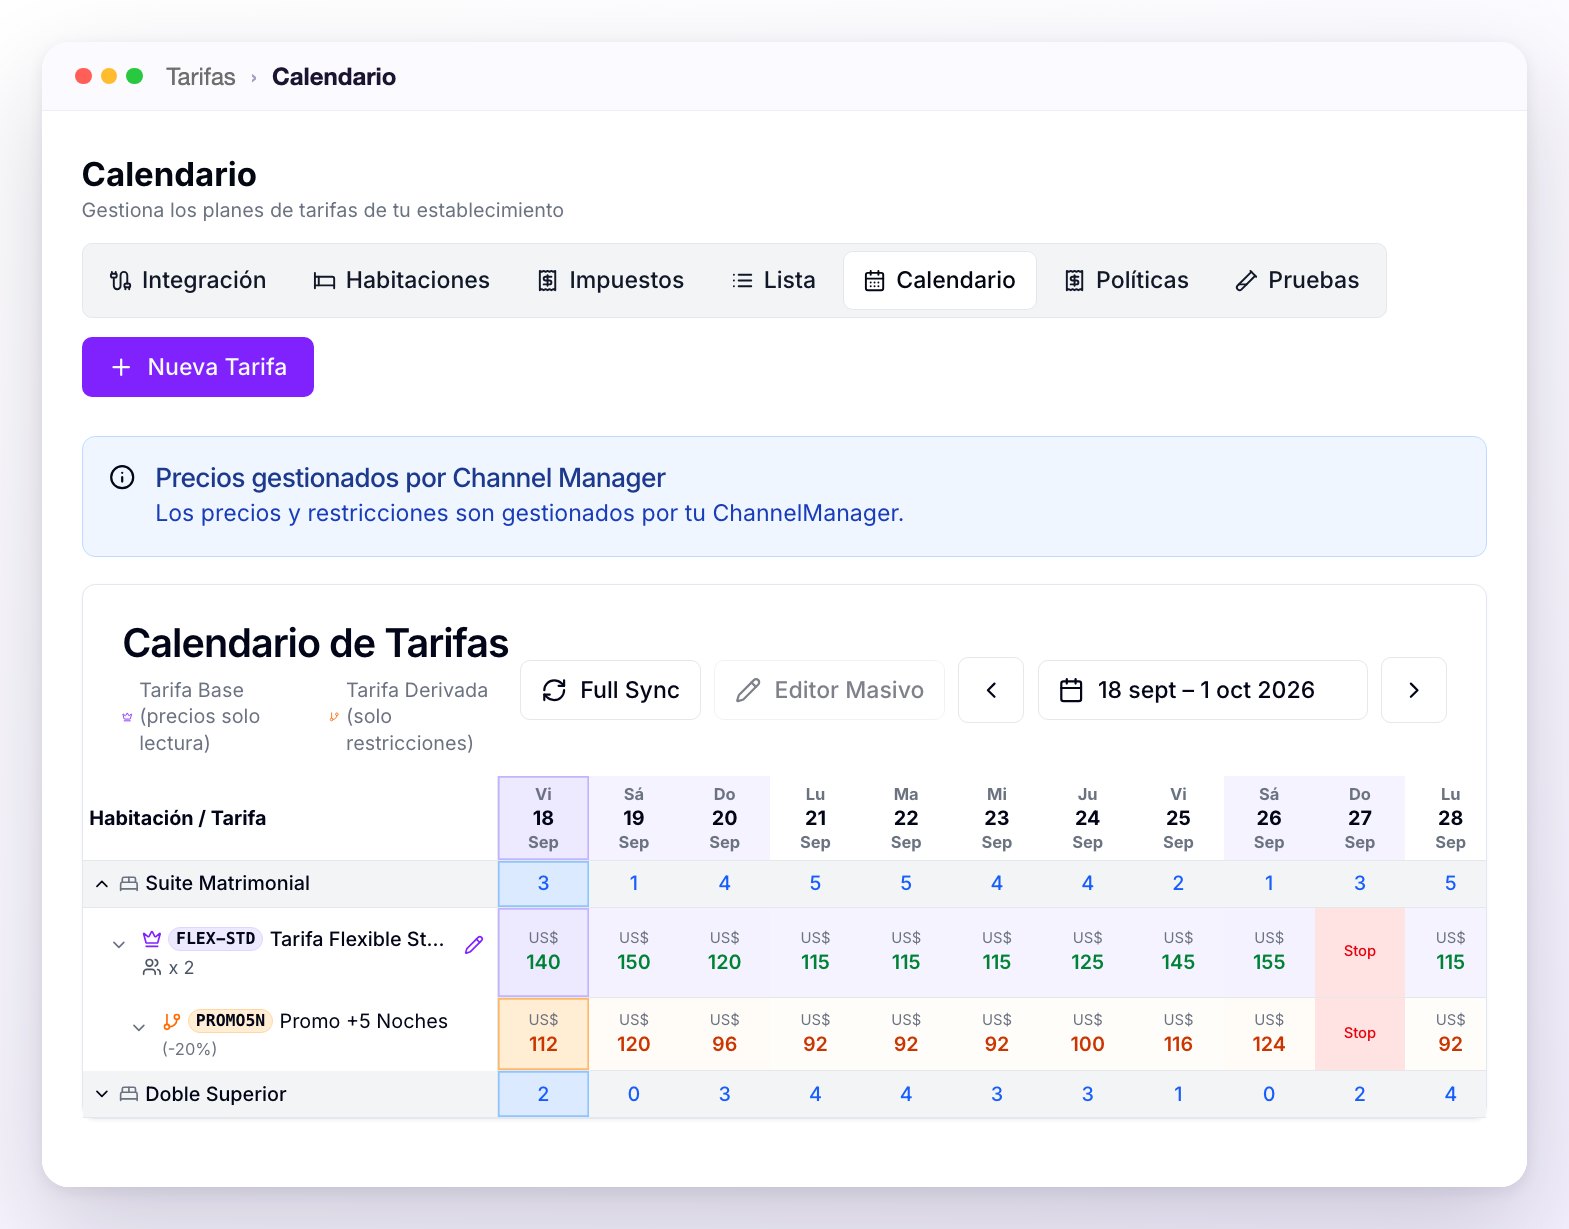Click the plus icon on Nueva Tarifa
This screenshot has width=1569, height=1229.
click(121, 367)
